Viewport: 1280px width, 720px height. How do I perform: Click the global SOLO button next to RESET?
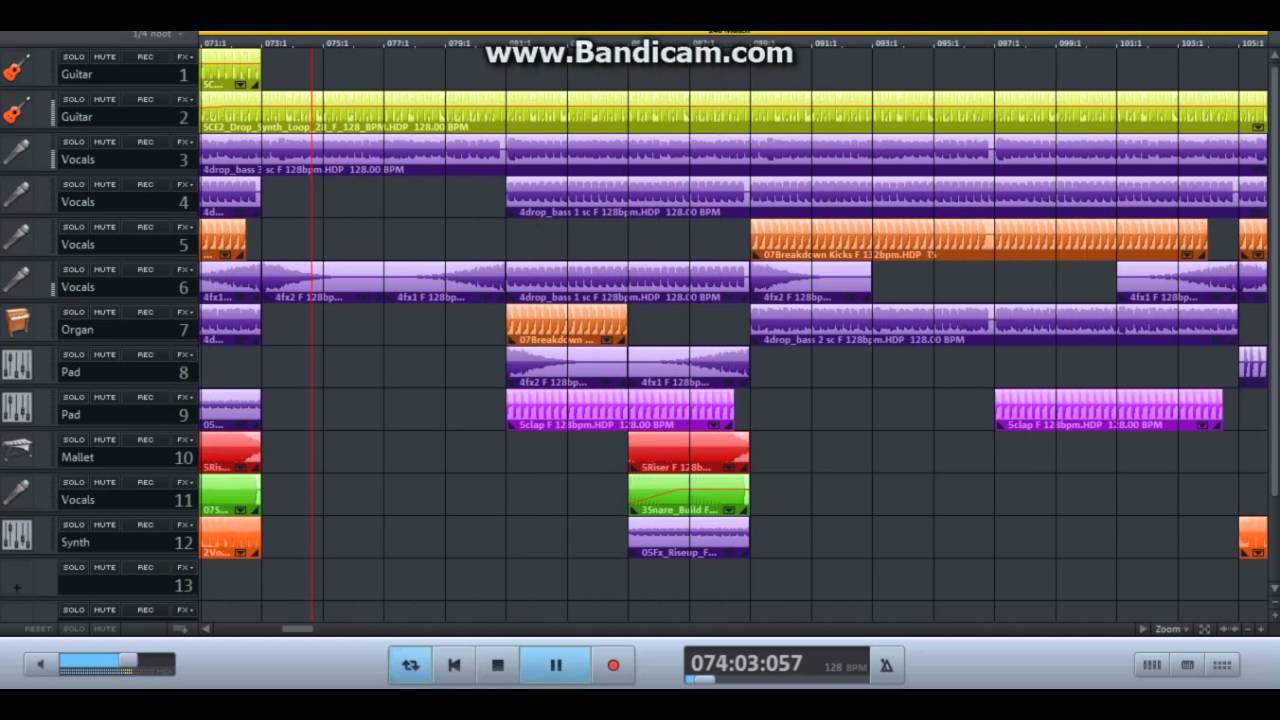point(74,629)
